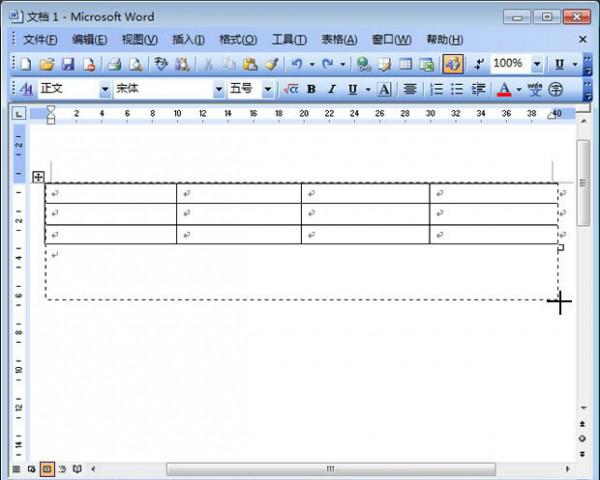Viewport: 600px width, 480px height.
Task: Switch to Print Layout view button
Action: coord(46,468)
